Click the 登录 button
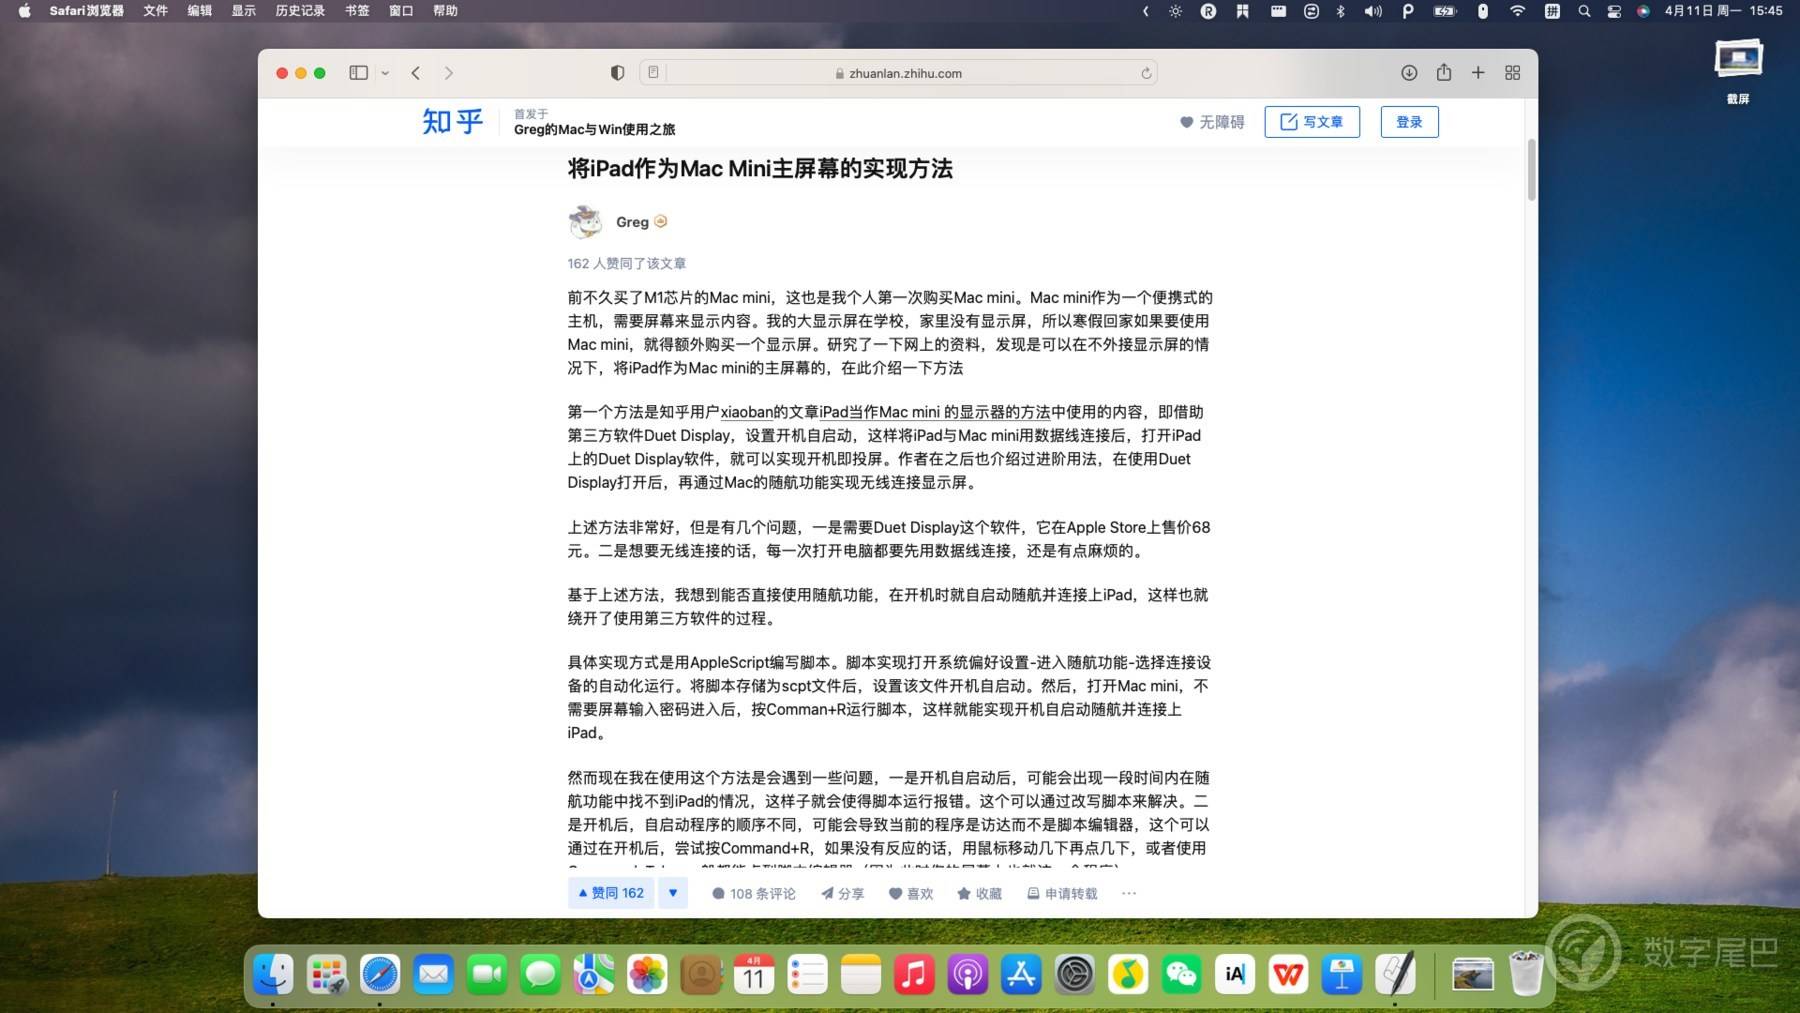1800x1013 pixels. pyautogui.click(x=1409, y=122)
